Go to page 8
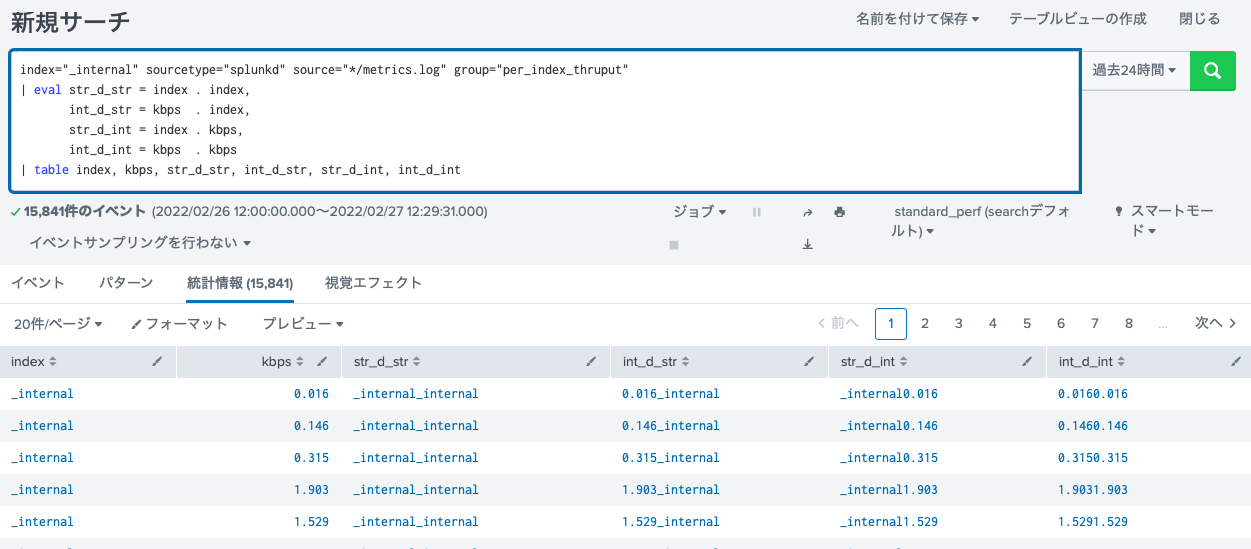1251x549 pixels. 1129,323
